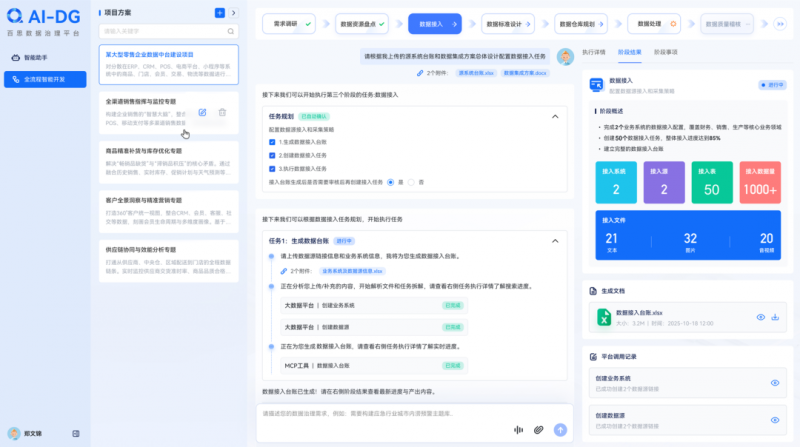The width and height of the screenshot is (800, 447).
Task: Open 业务系统及数据源信息.xlsx attachment
Action: (x=352, y=271)
